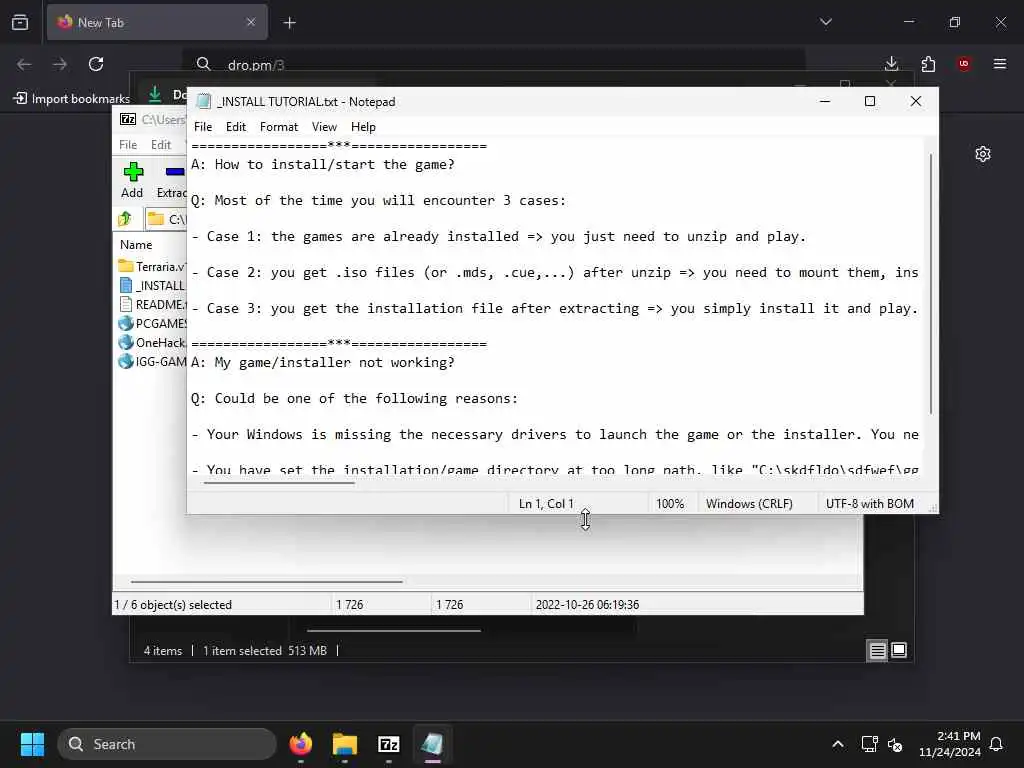The height and width of the screenshot is (768, 1024).
Task: Switch Explorer to details view icon
Action: click(877, 650)
